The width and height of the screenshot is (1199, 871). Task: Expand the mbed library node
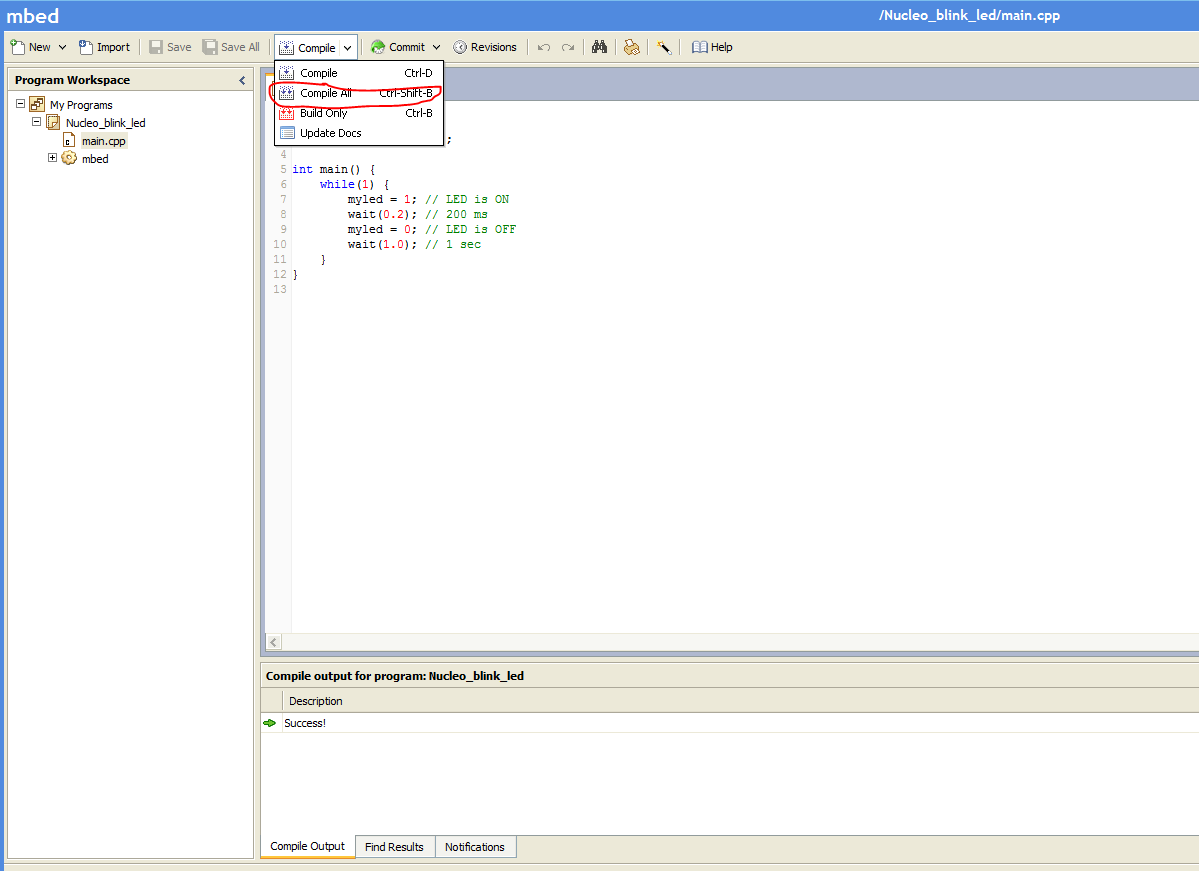[53, 158]
